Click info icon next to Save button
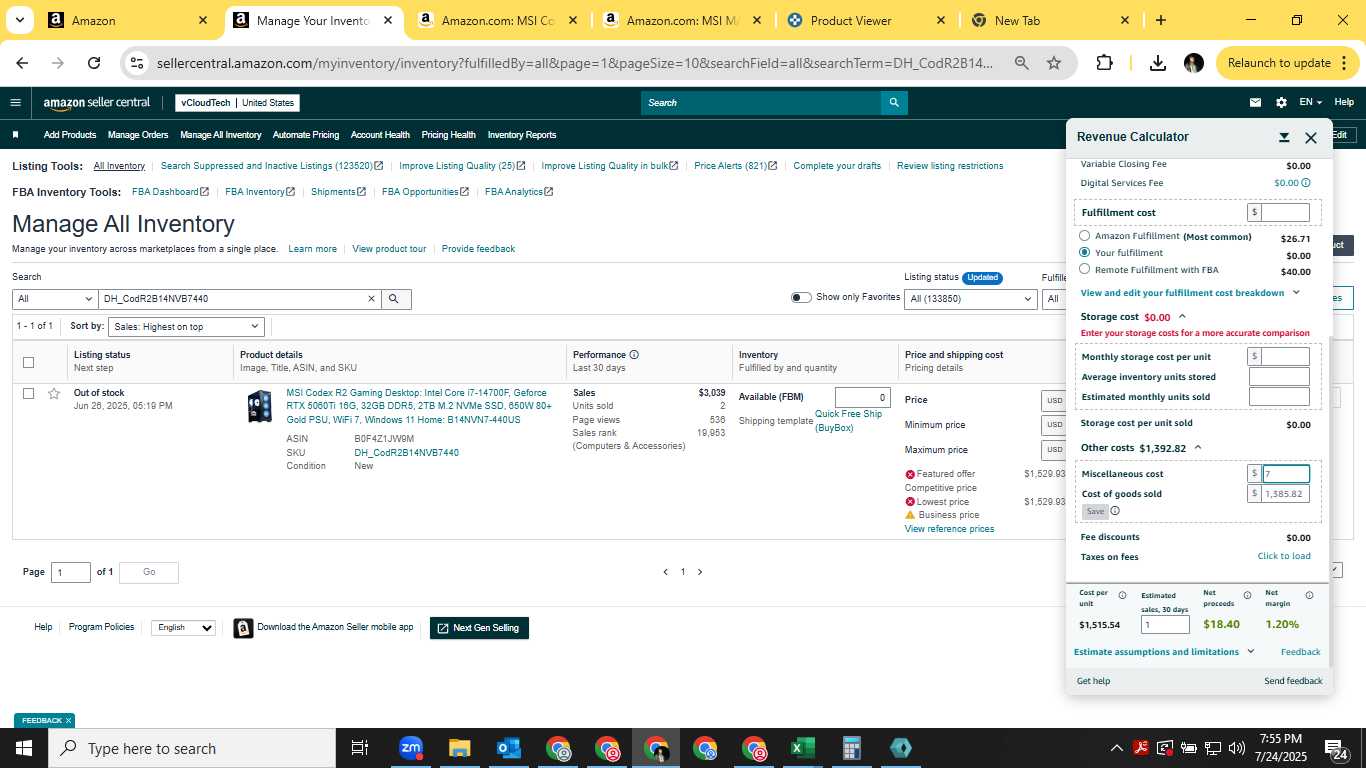The width and height of the screenshot is (1366, 768). tap(1115, 511)
